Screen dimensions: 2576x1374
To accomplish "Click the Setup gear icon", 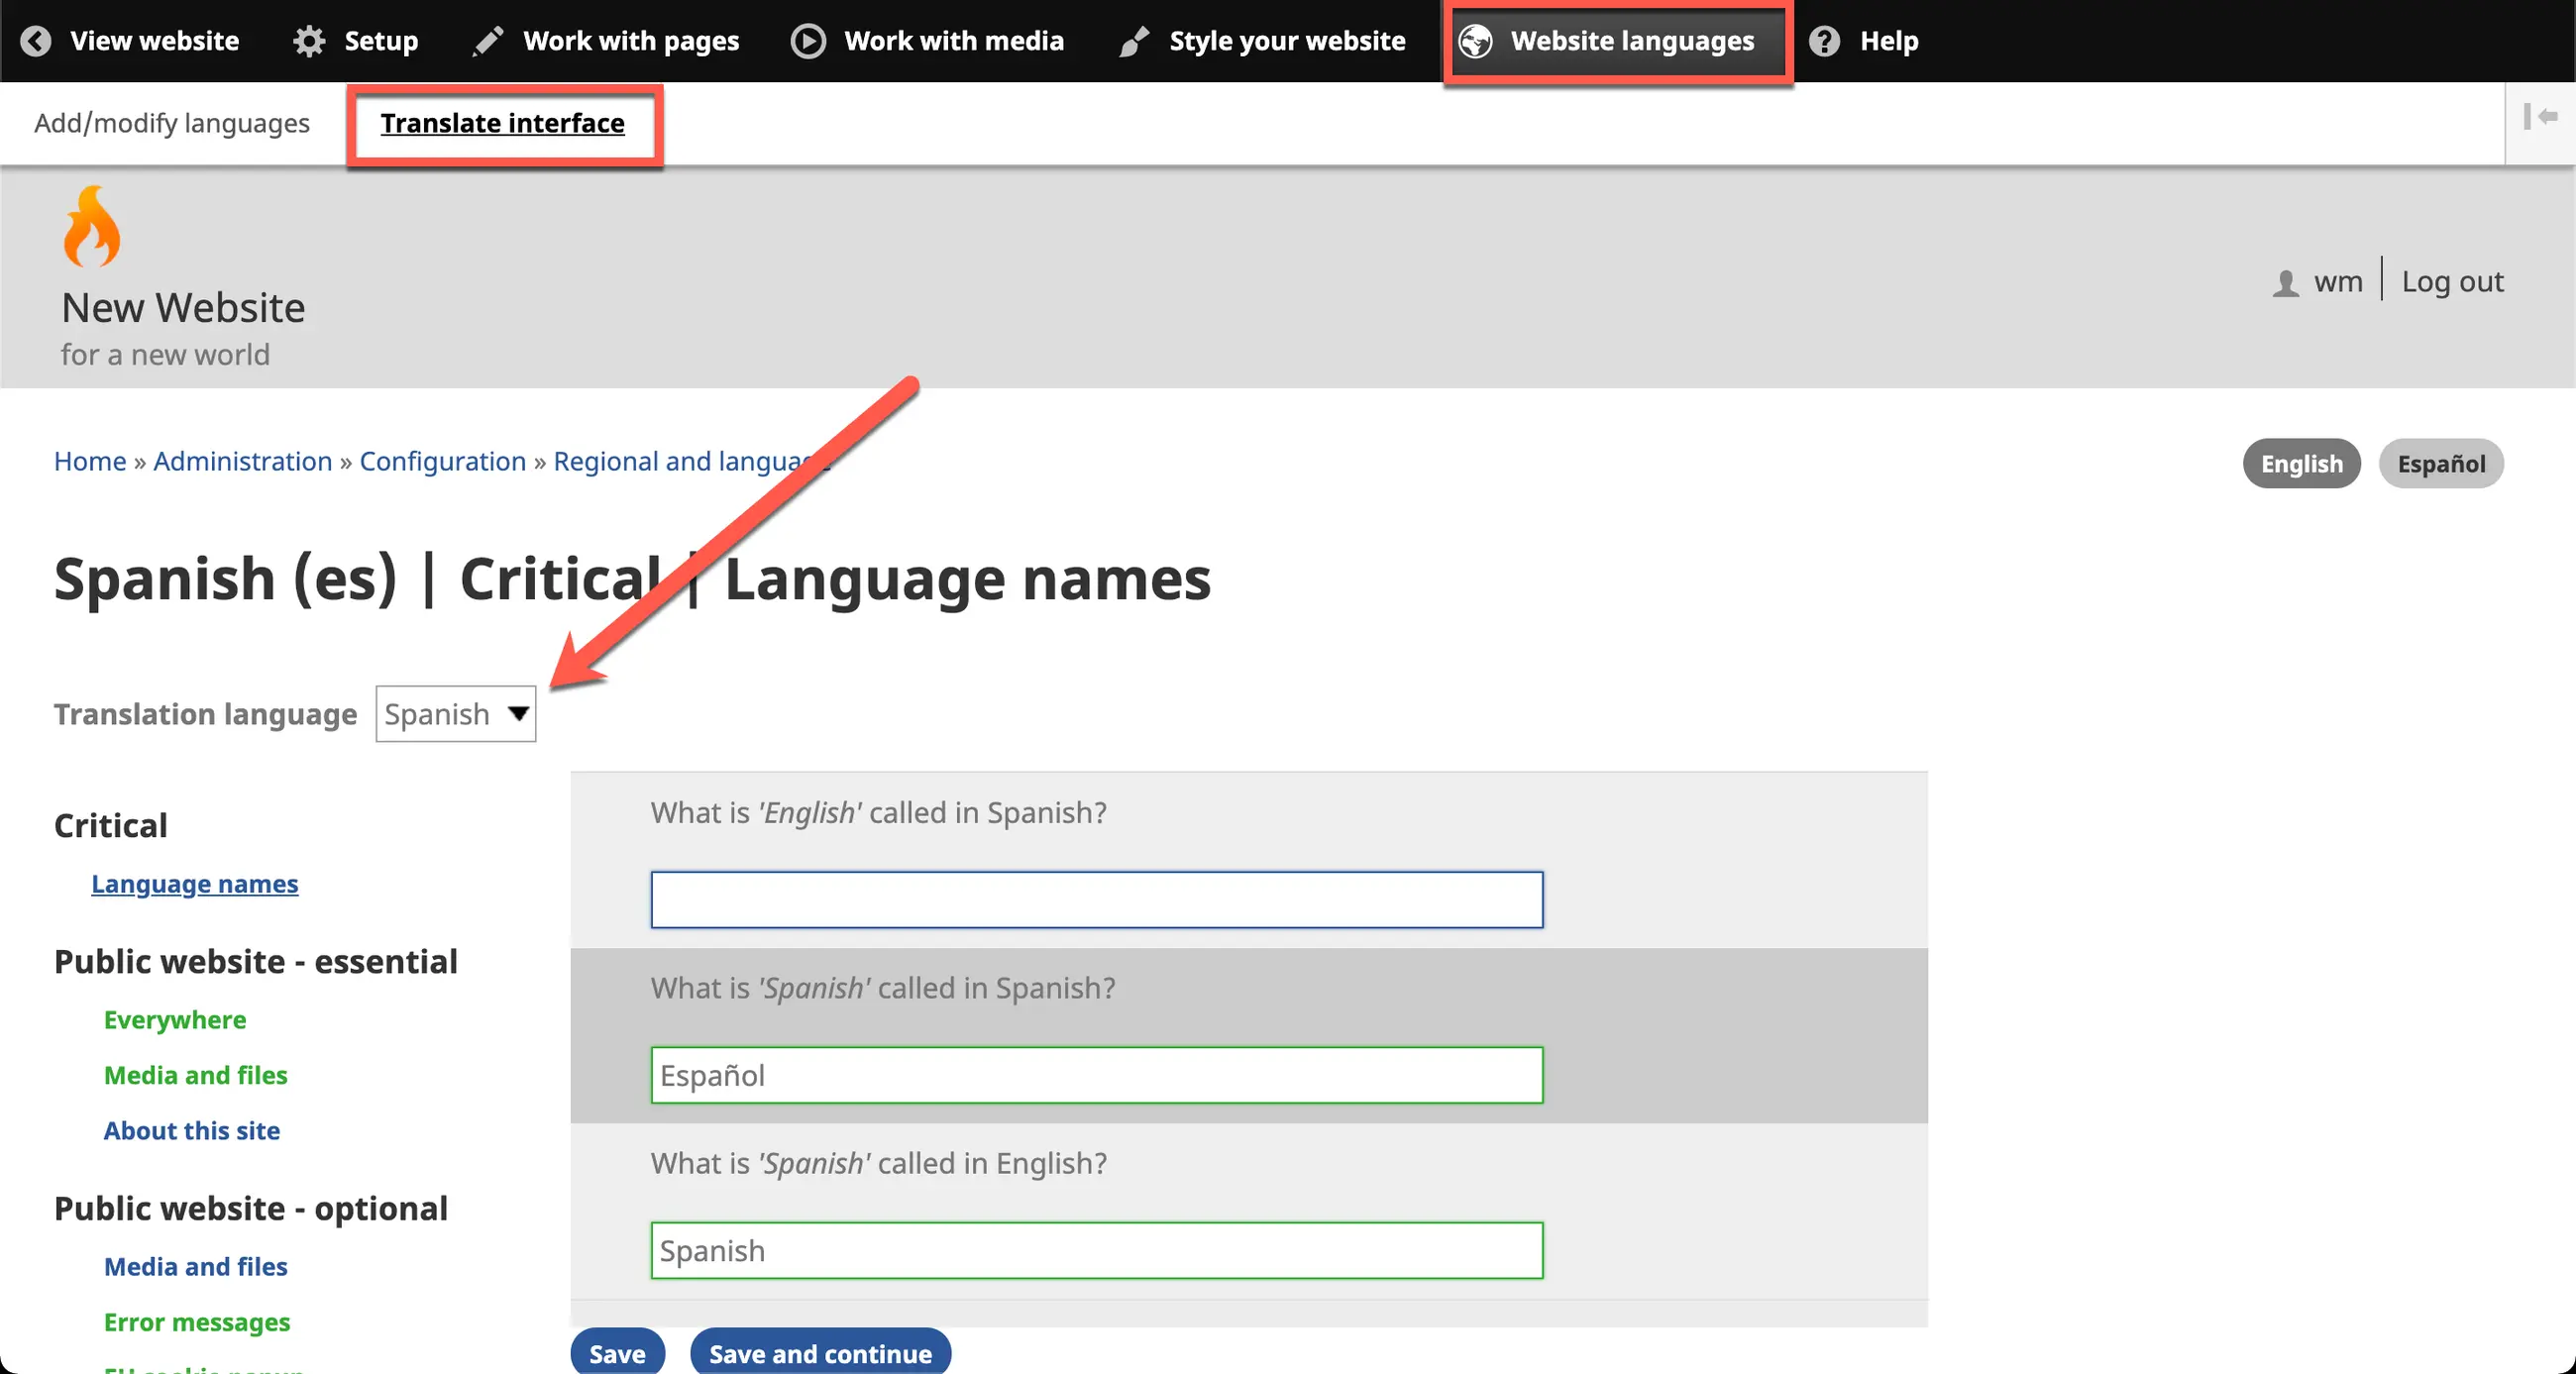I will 309,41.
